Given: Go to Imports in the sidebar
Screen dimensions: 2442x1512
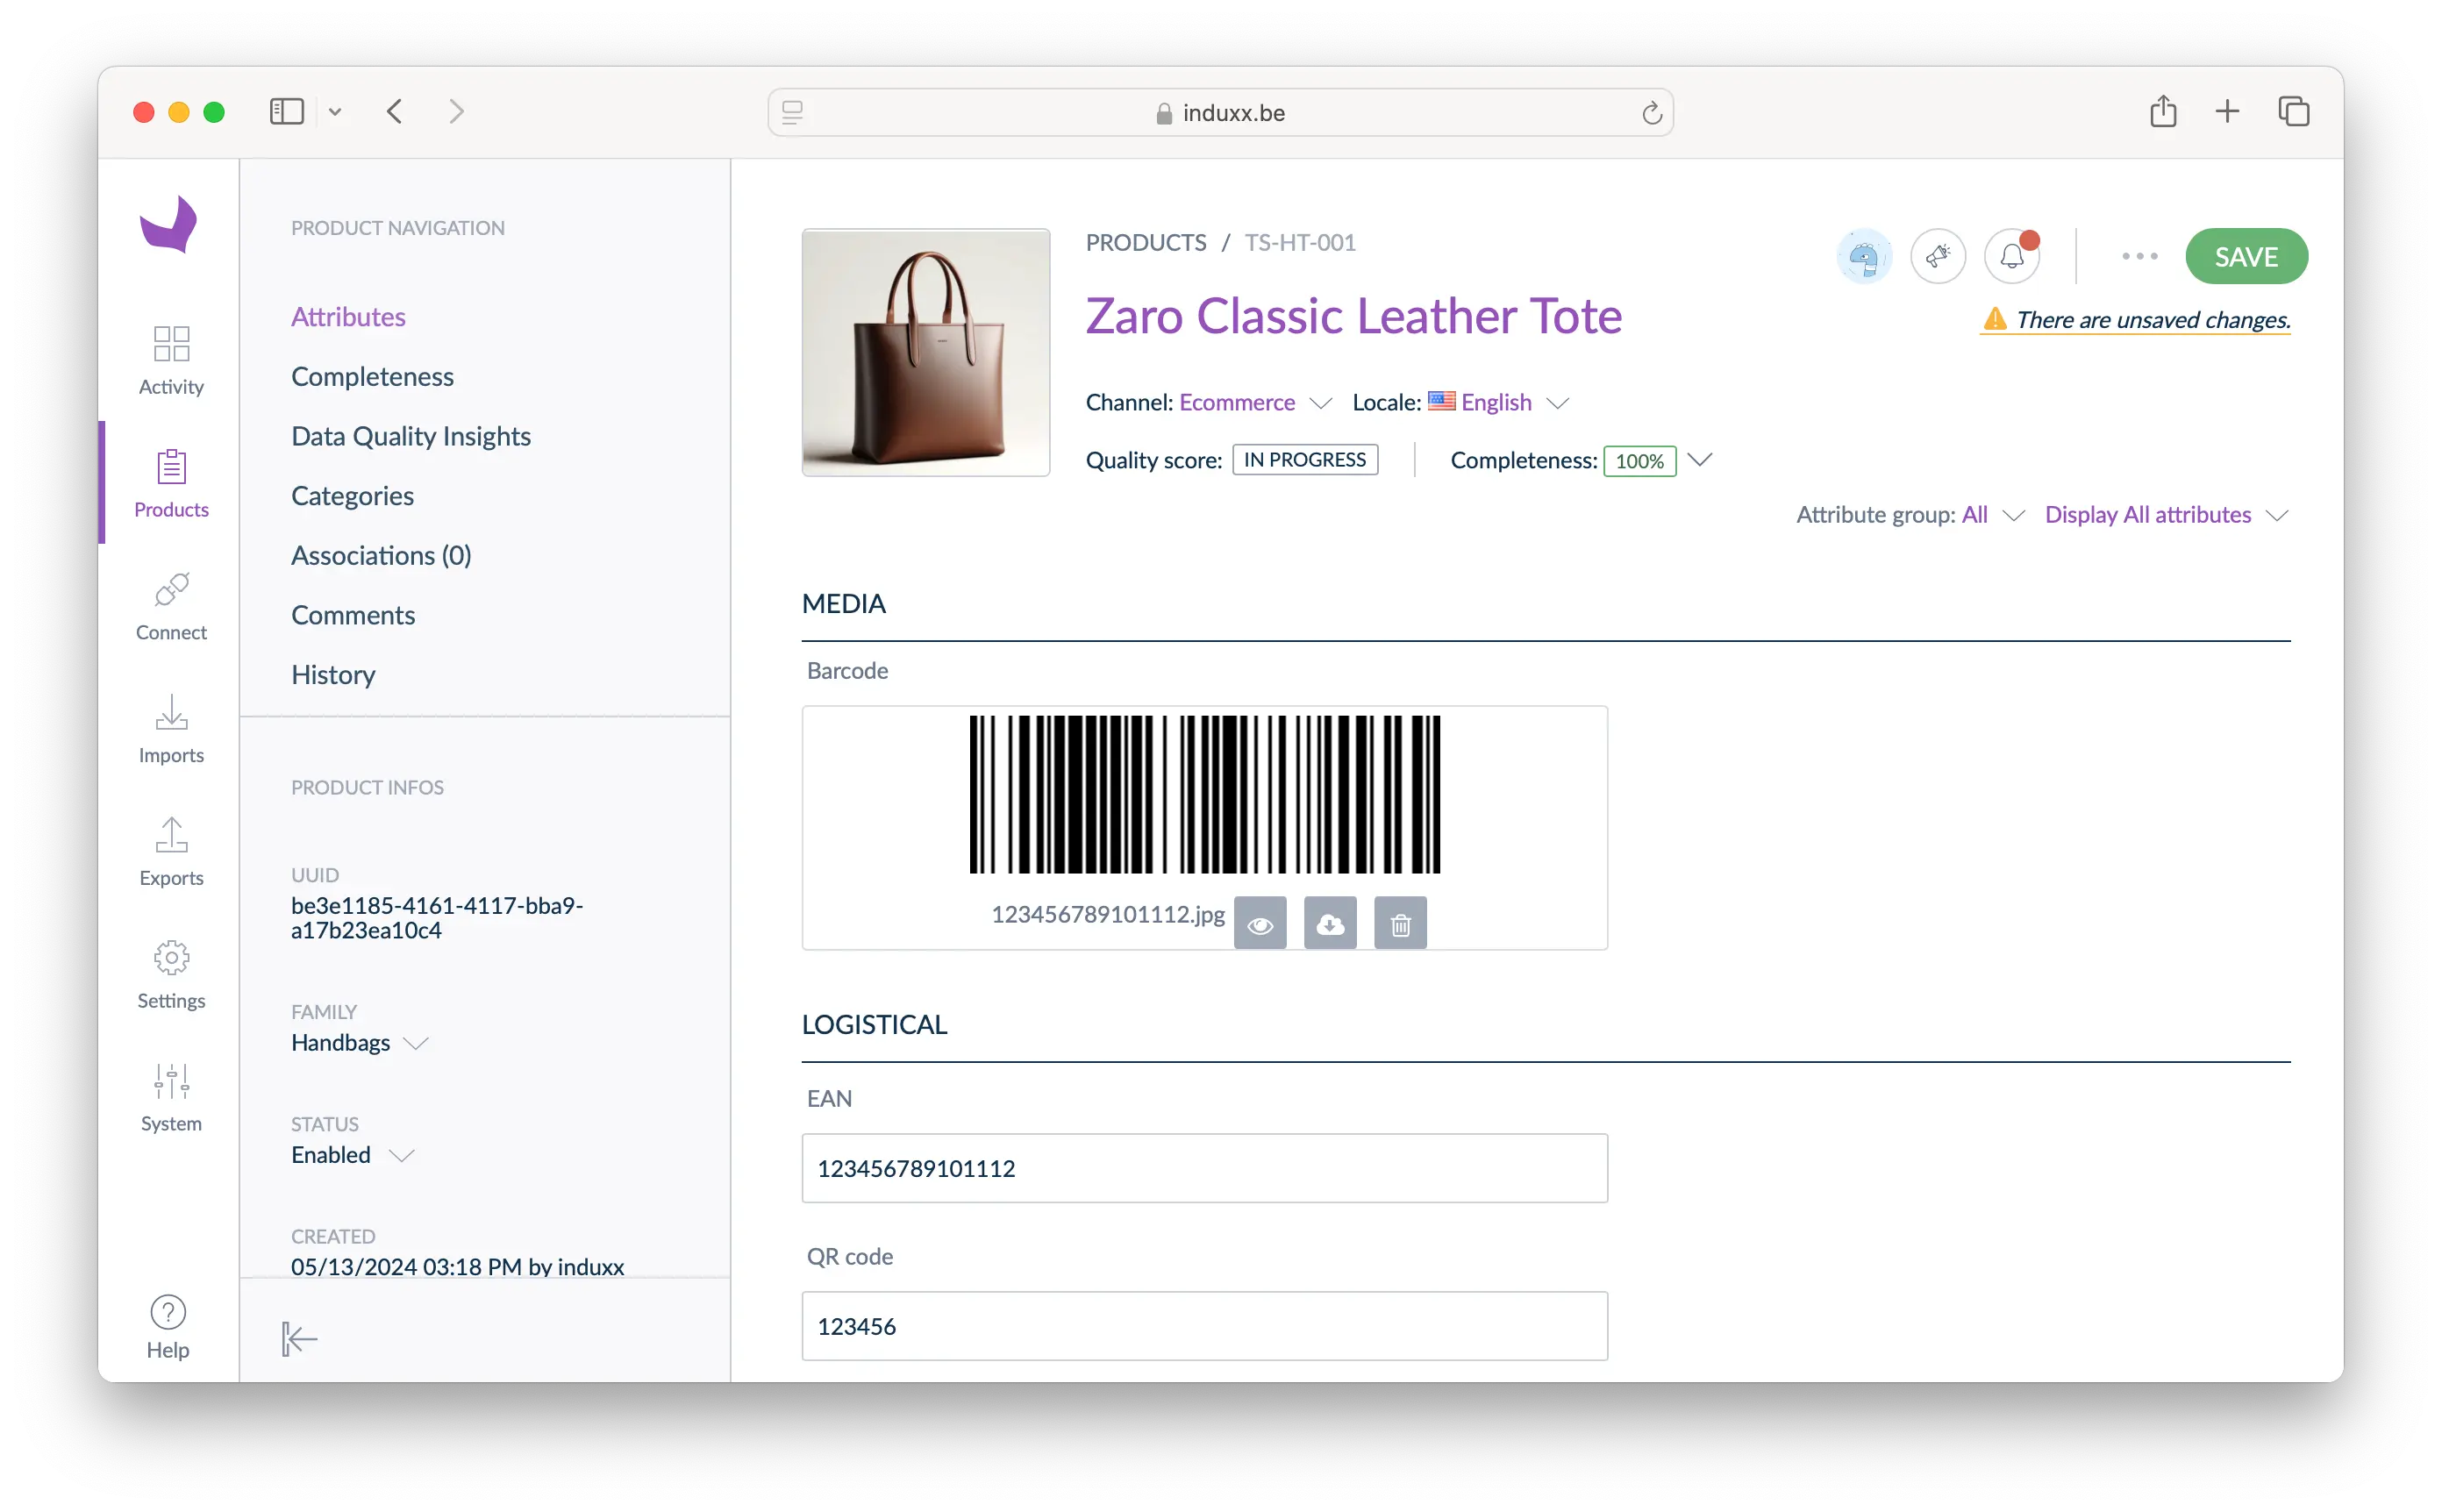Looking at the screenshot, I should pos(171,729).
